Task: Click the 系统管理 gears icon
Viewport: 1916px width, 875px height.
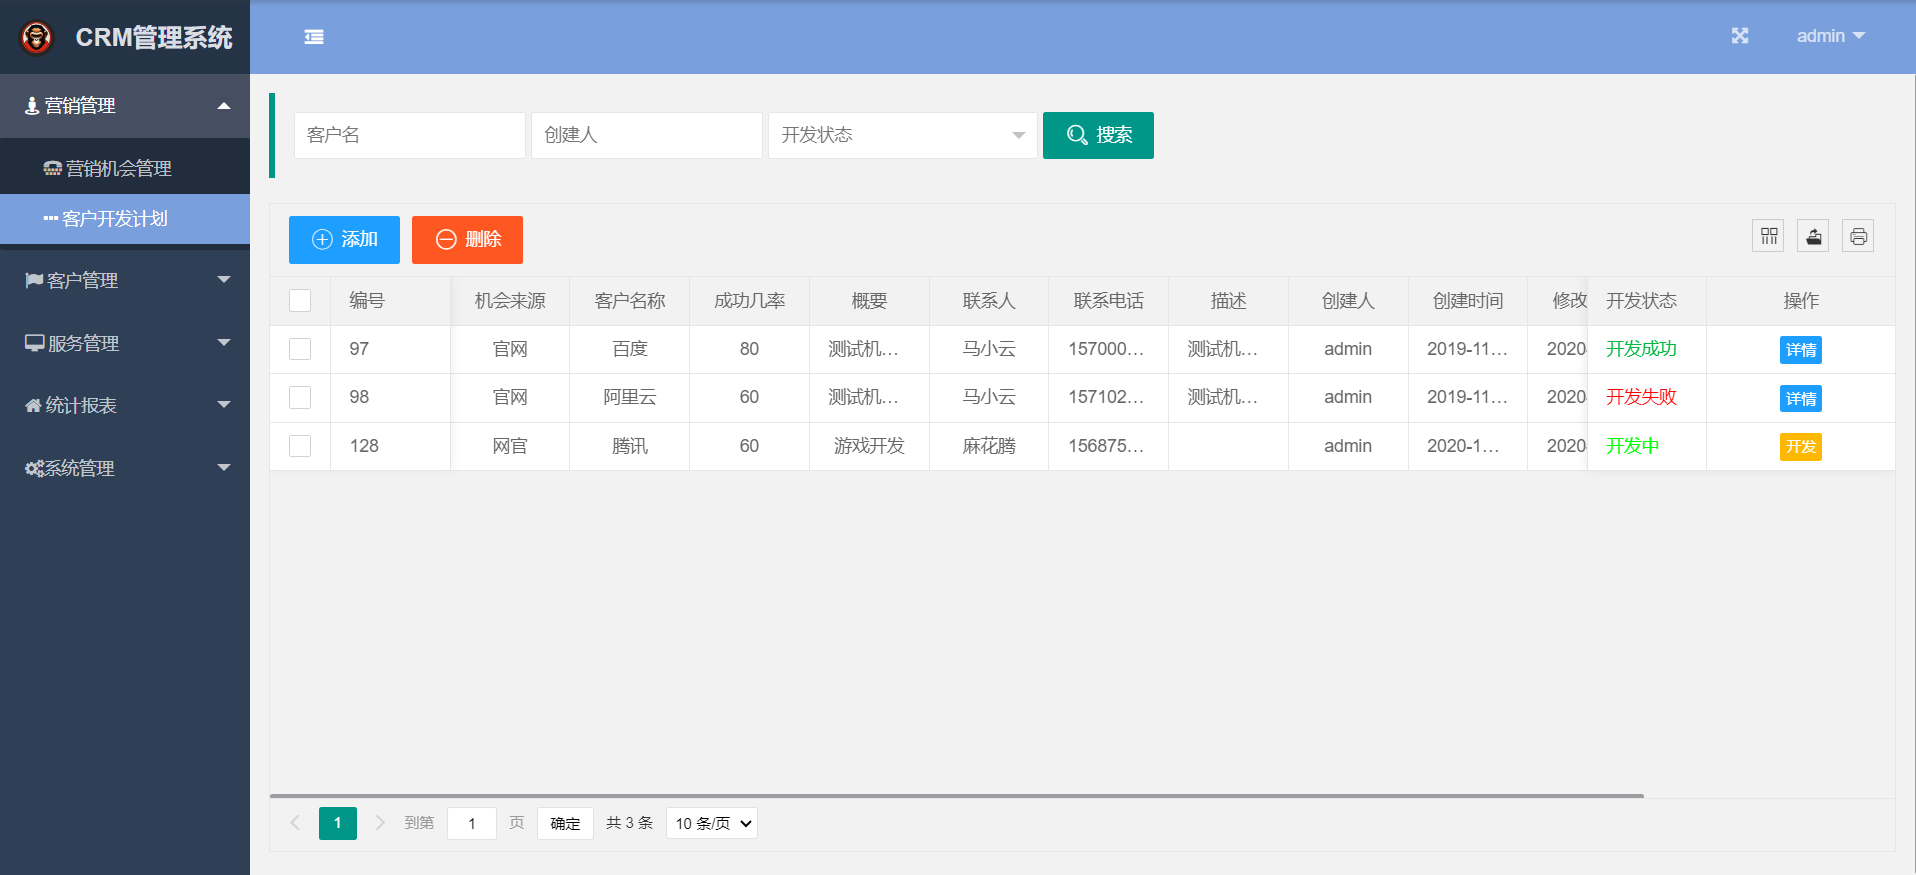Action: pyautogui.click(x=34, y=468)
